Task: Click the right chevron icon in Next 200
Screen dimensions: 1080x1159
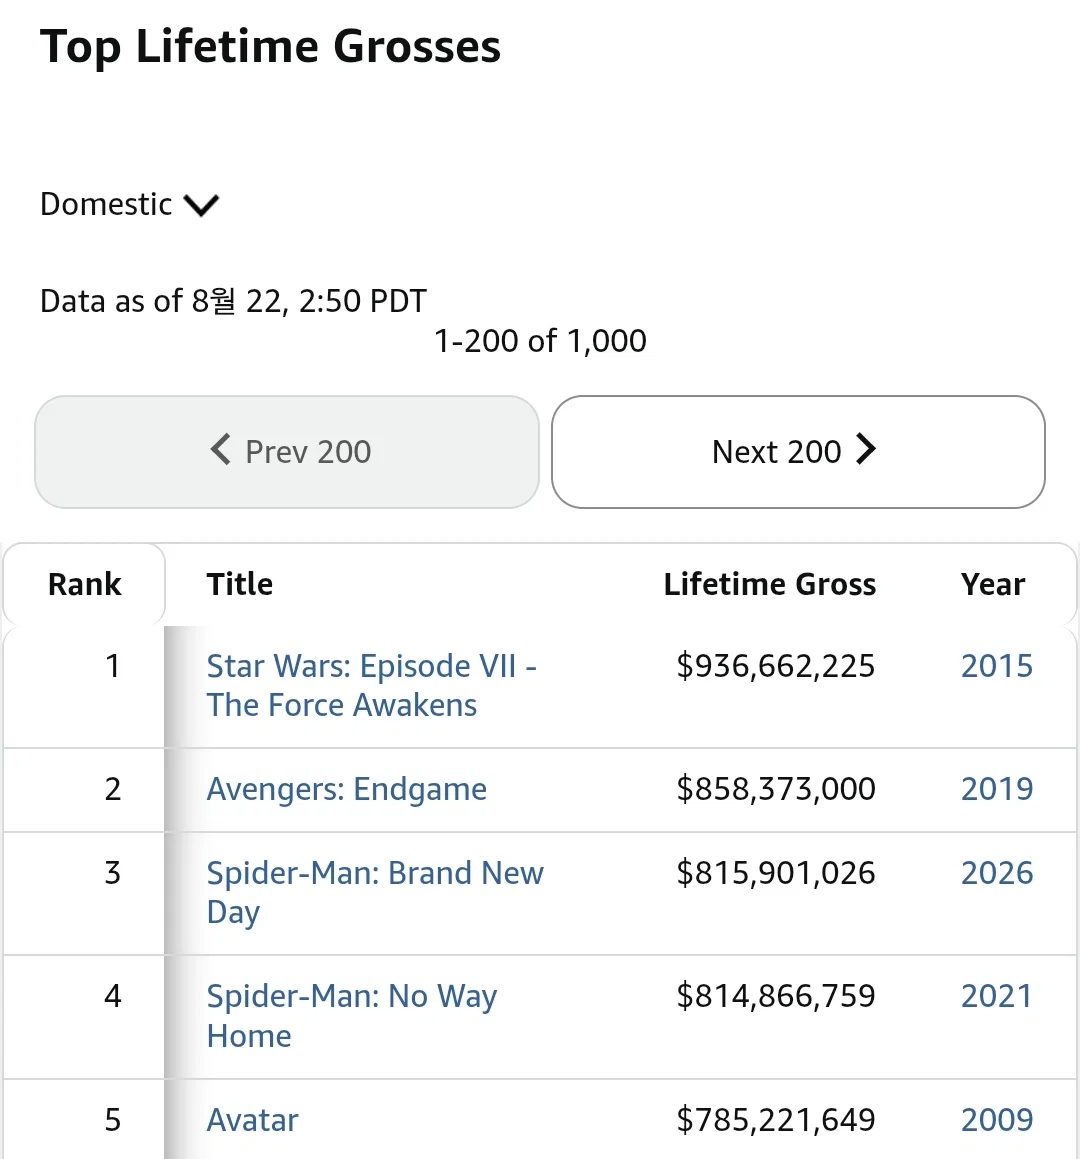Action: (866, 449)
